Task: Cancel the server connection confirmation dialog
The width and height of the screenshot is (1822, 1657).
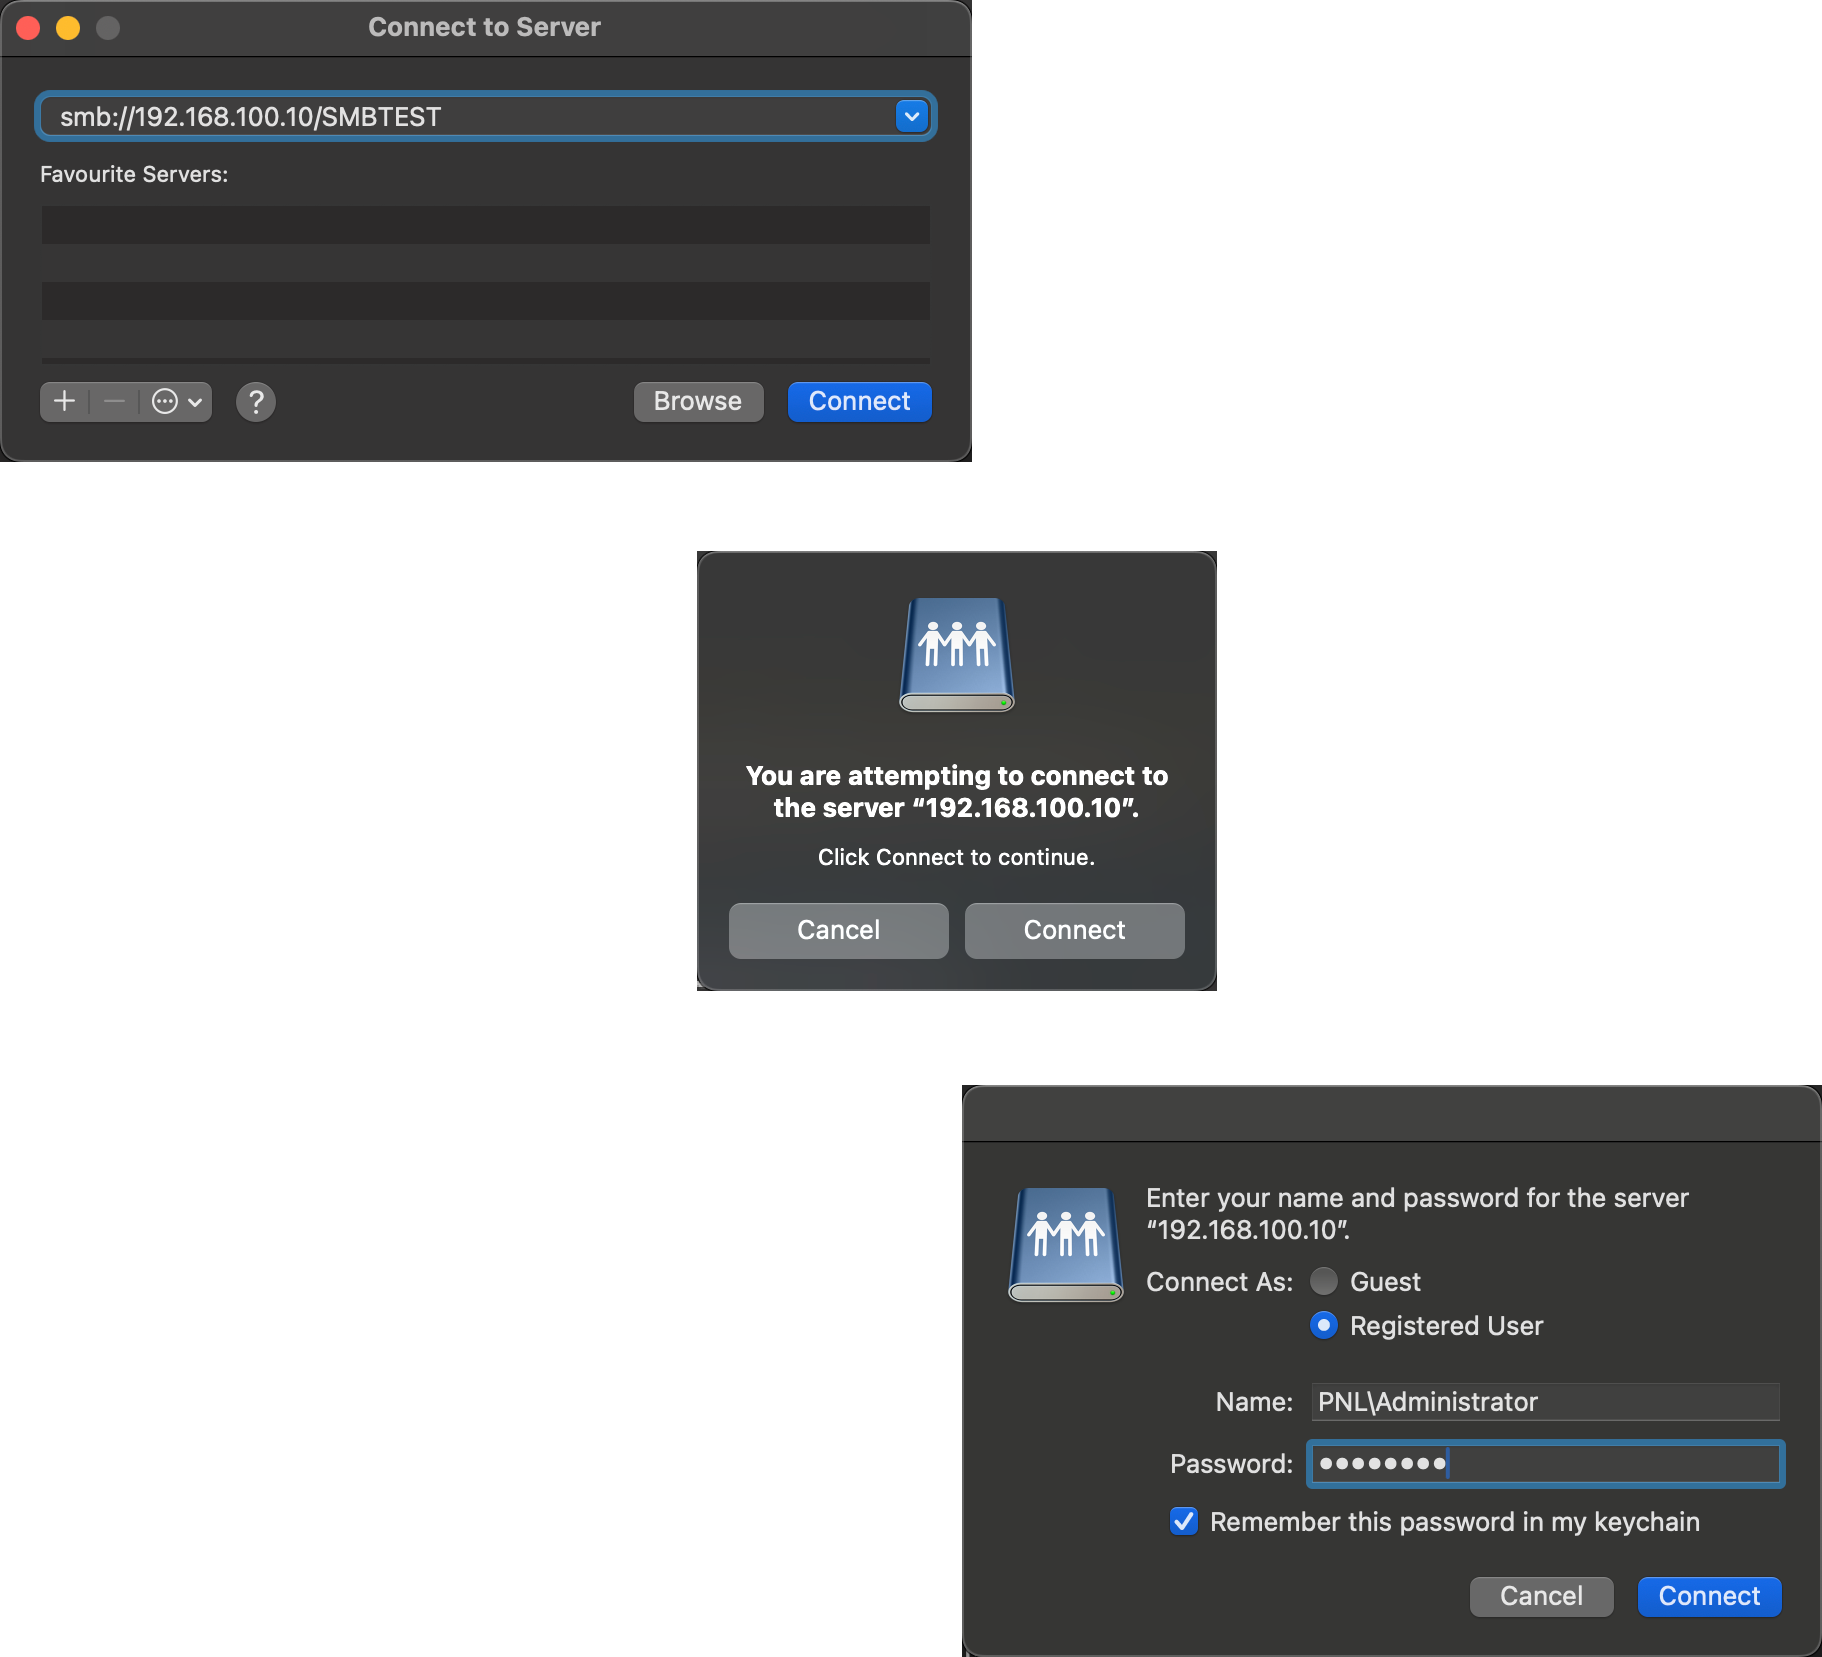Action: tap(838, 931)
